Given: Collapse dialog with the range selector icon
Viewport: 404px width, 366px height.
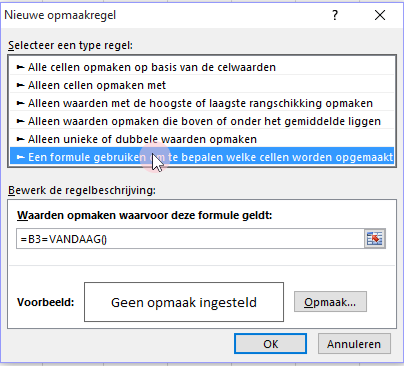Looking at the screenshot, I should pos(375,239).
